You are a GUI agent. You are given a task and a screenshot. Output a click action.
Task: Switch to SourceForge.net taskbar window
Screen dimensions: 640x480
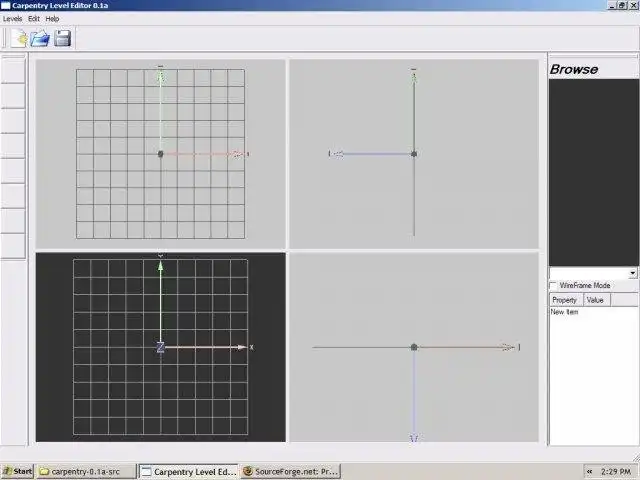(291, 471)
